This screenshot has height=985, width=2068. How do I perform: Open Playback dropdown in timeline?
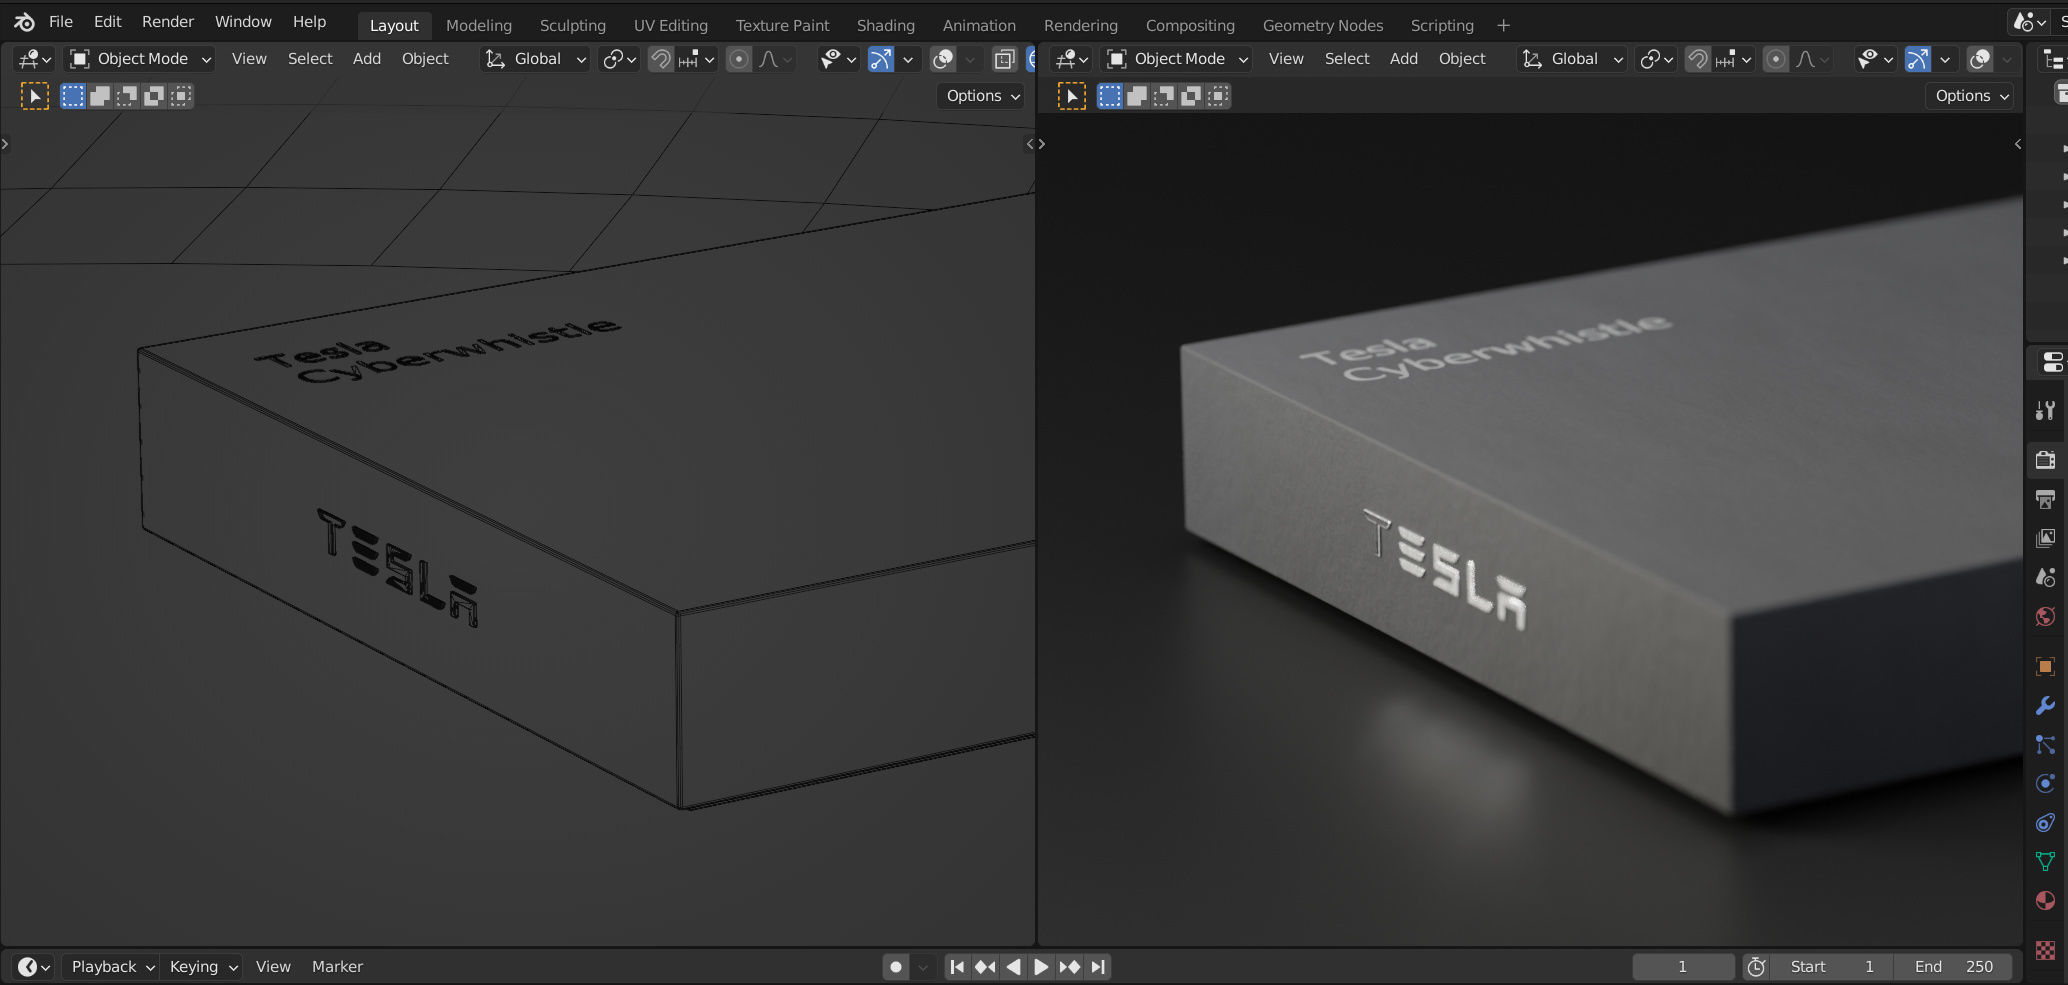pos(112,967)
